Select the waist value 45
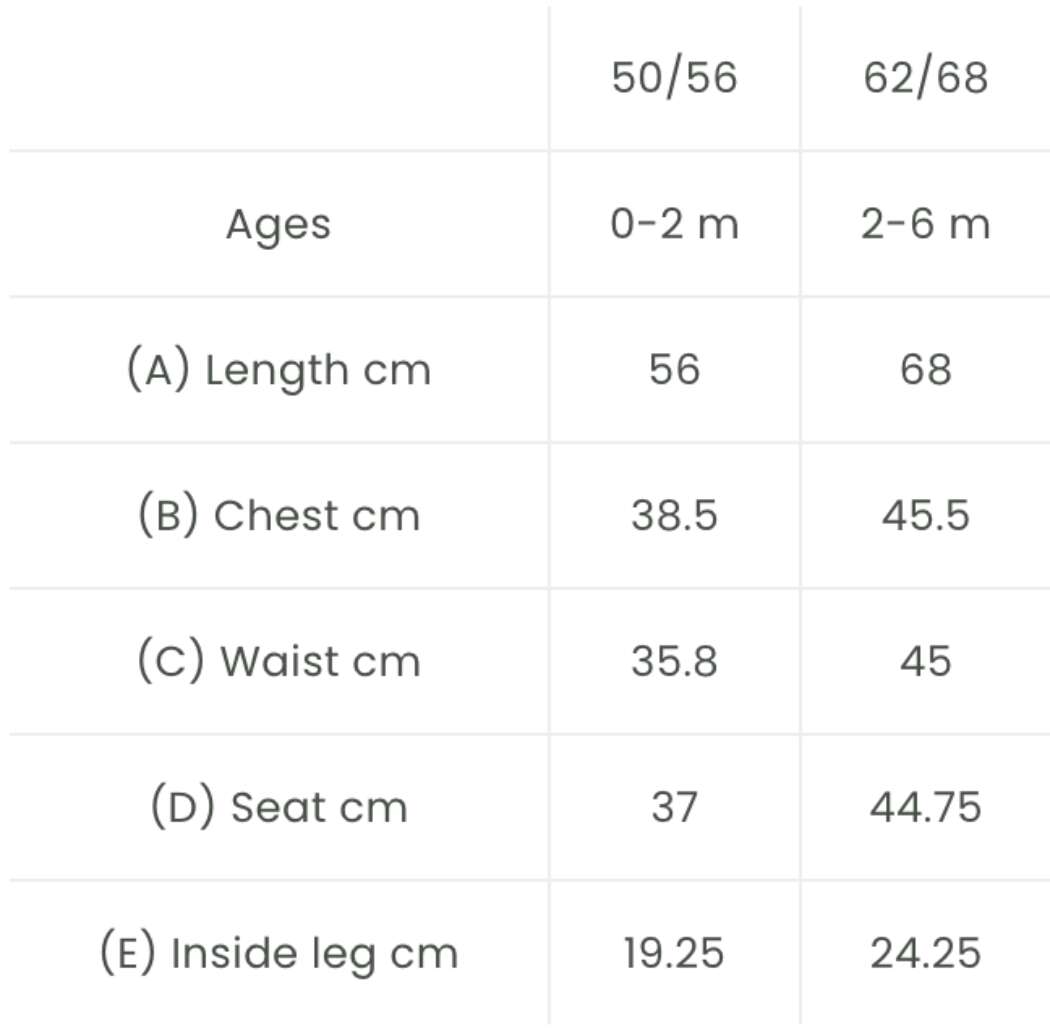 [925, 661]
